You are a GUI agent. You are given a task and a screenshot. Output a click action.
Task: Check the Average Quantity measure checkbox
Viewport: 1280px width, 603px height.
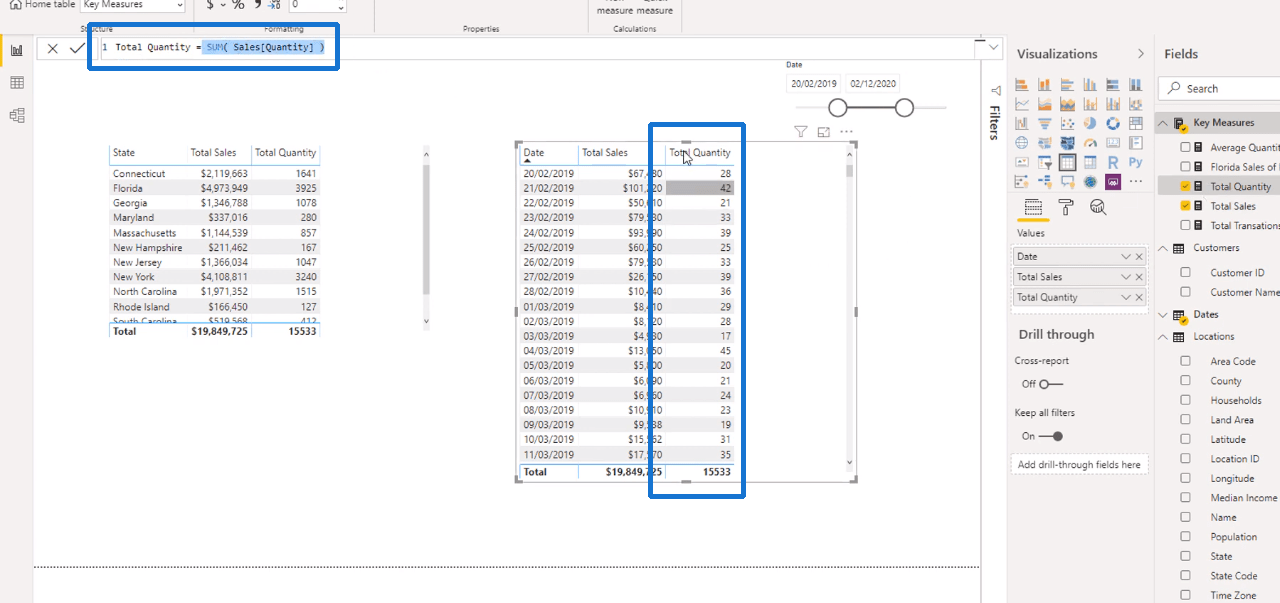point(1186,147)
